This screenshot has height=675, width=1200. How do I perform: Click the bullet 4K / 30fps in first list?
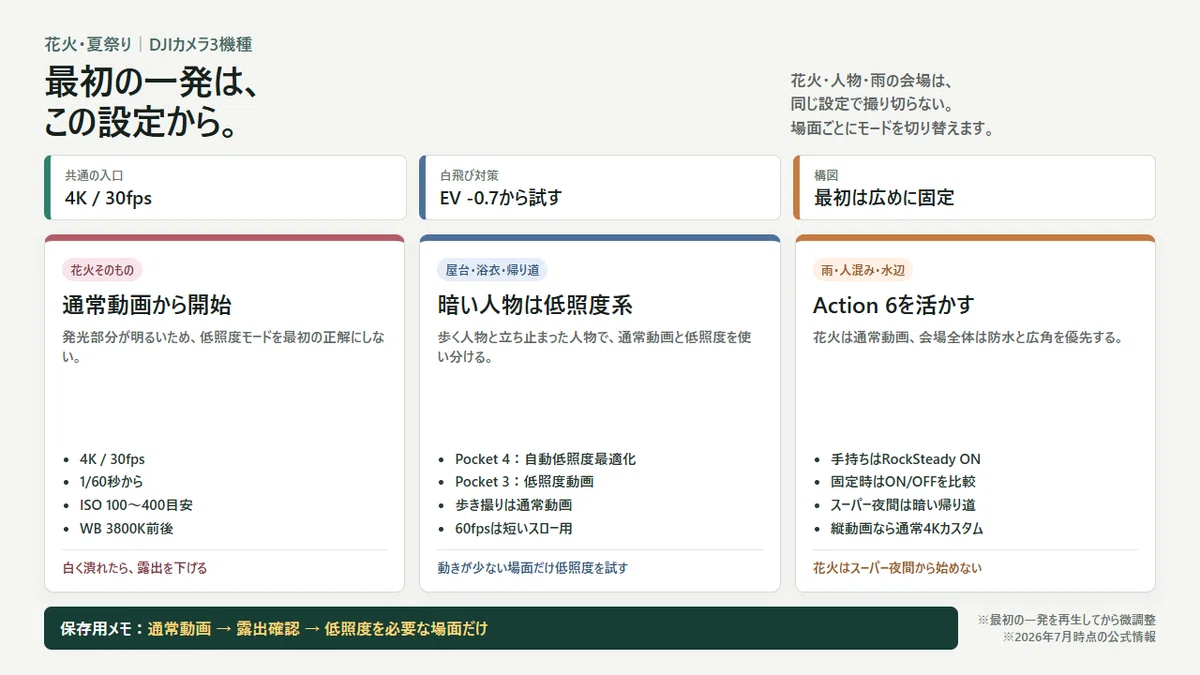(x=112, y=459)
